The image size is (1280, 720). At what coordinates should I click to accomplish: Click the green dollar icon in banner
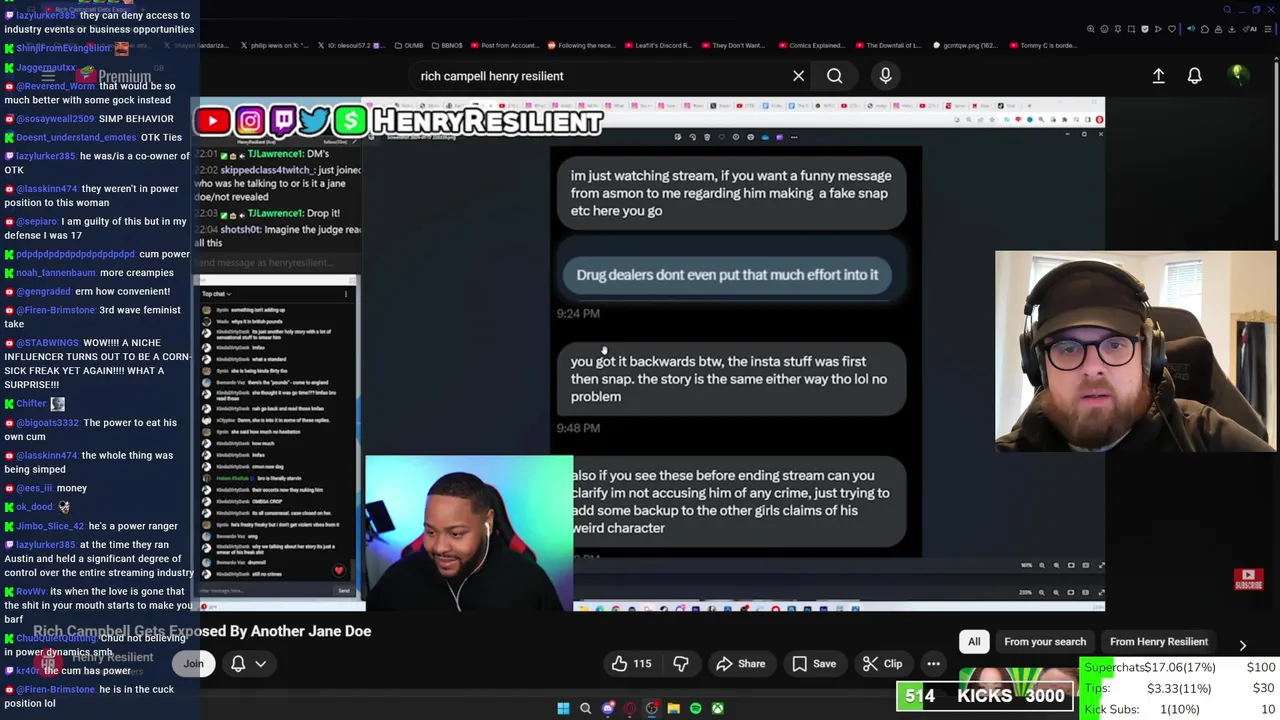point(350,121)
